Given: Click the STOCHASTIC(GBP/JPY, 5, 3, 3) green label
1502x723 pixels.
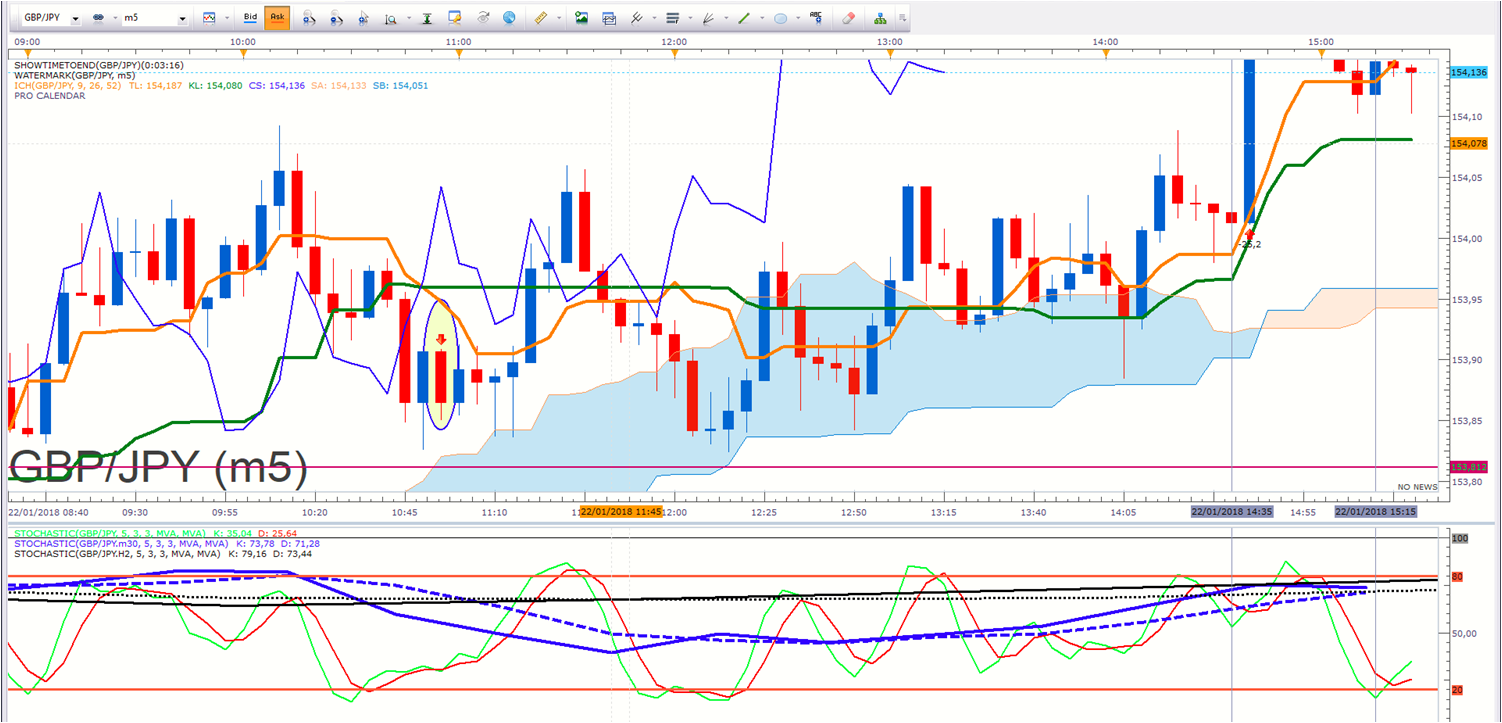Looking at the screenshot, I should [109, 533].
